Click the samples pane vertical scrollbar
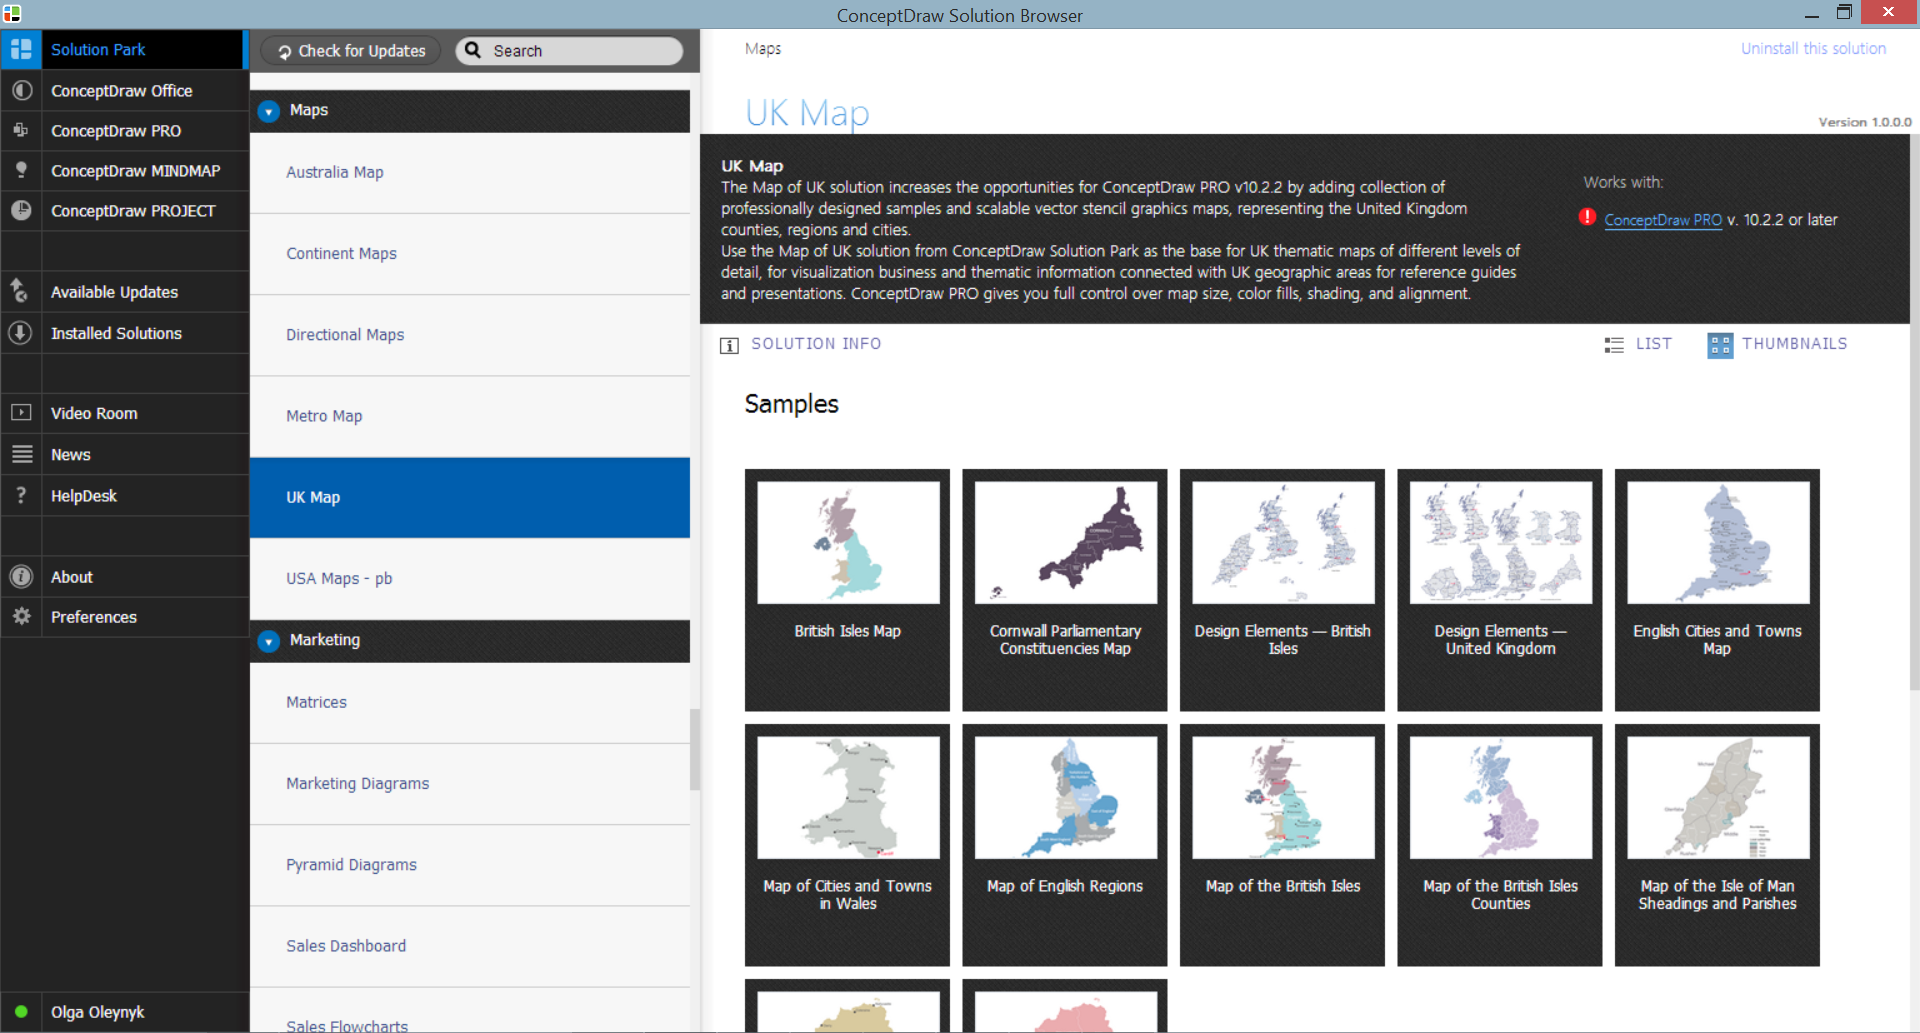Screen dimensions: 1920x1033 1914,411
